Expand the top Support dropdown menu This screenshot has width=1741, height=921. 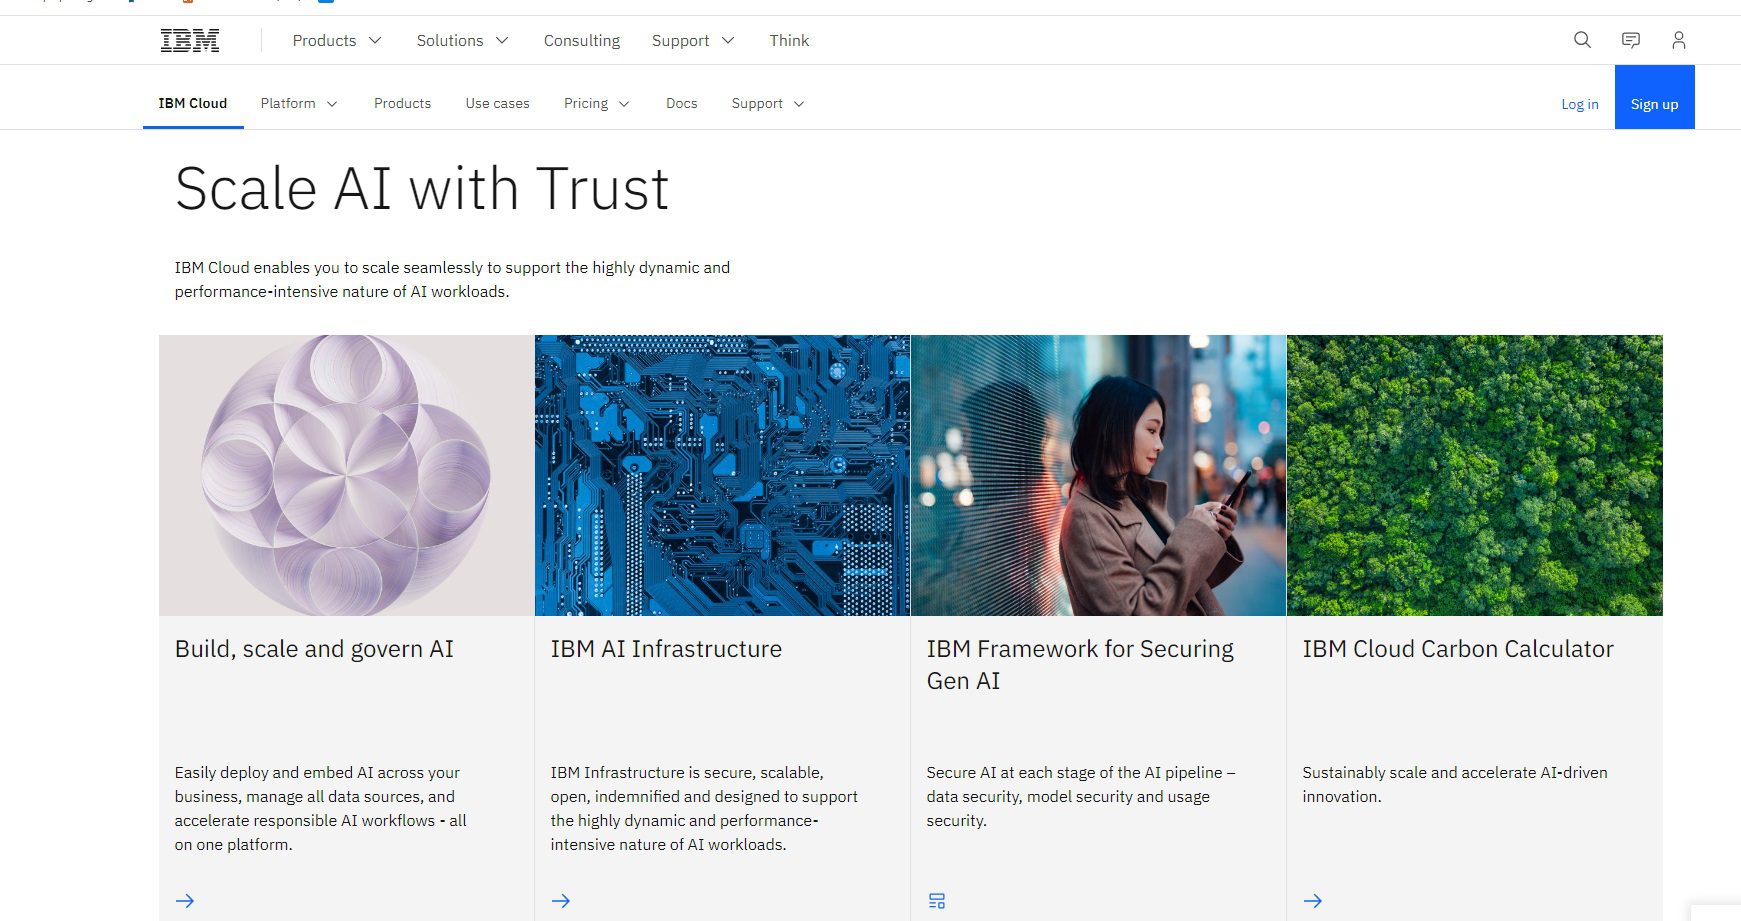(693, 40)
